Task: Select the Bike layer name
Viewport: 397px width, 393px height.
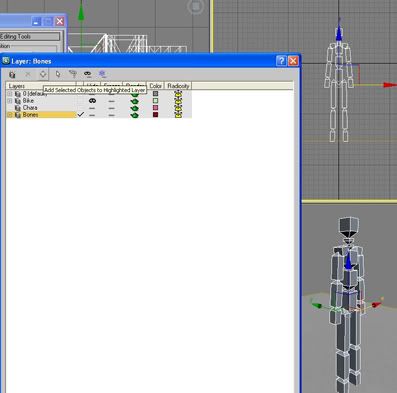Action: click(28, 101)
